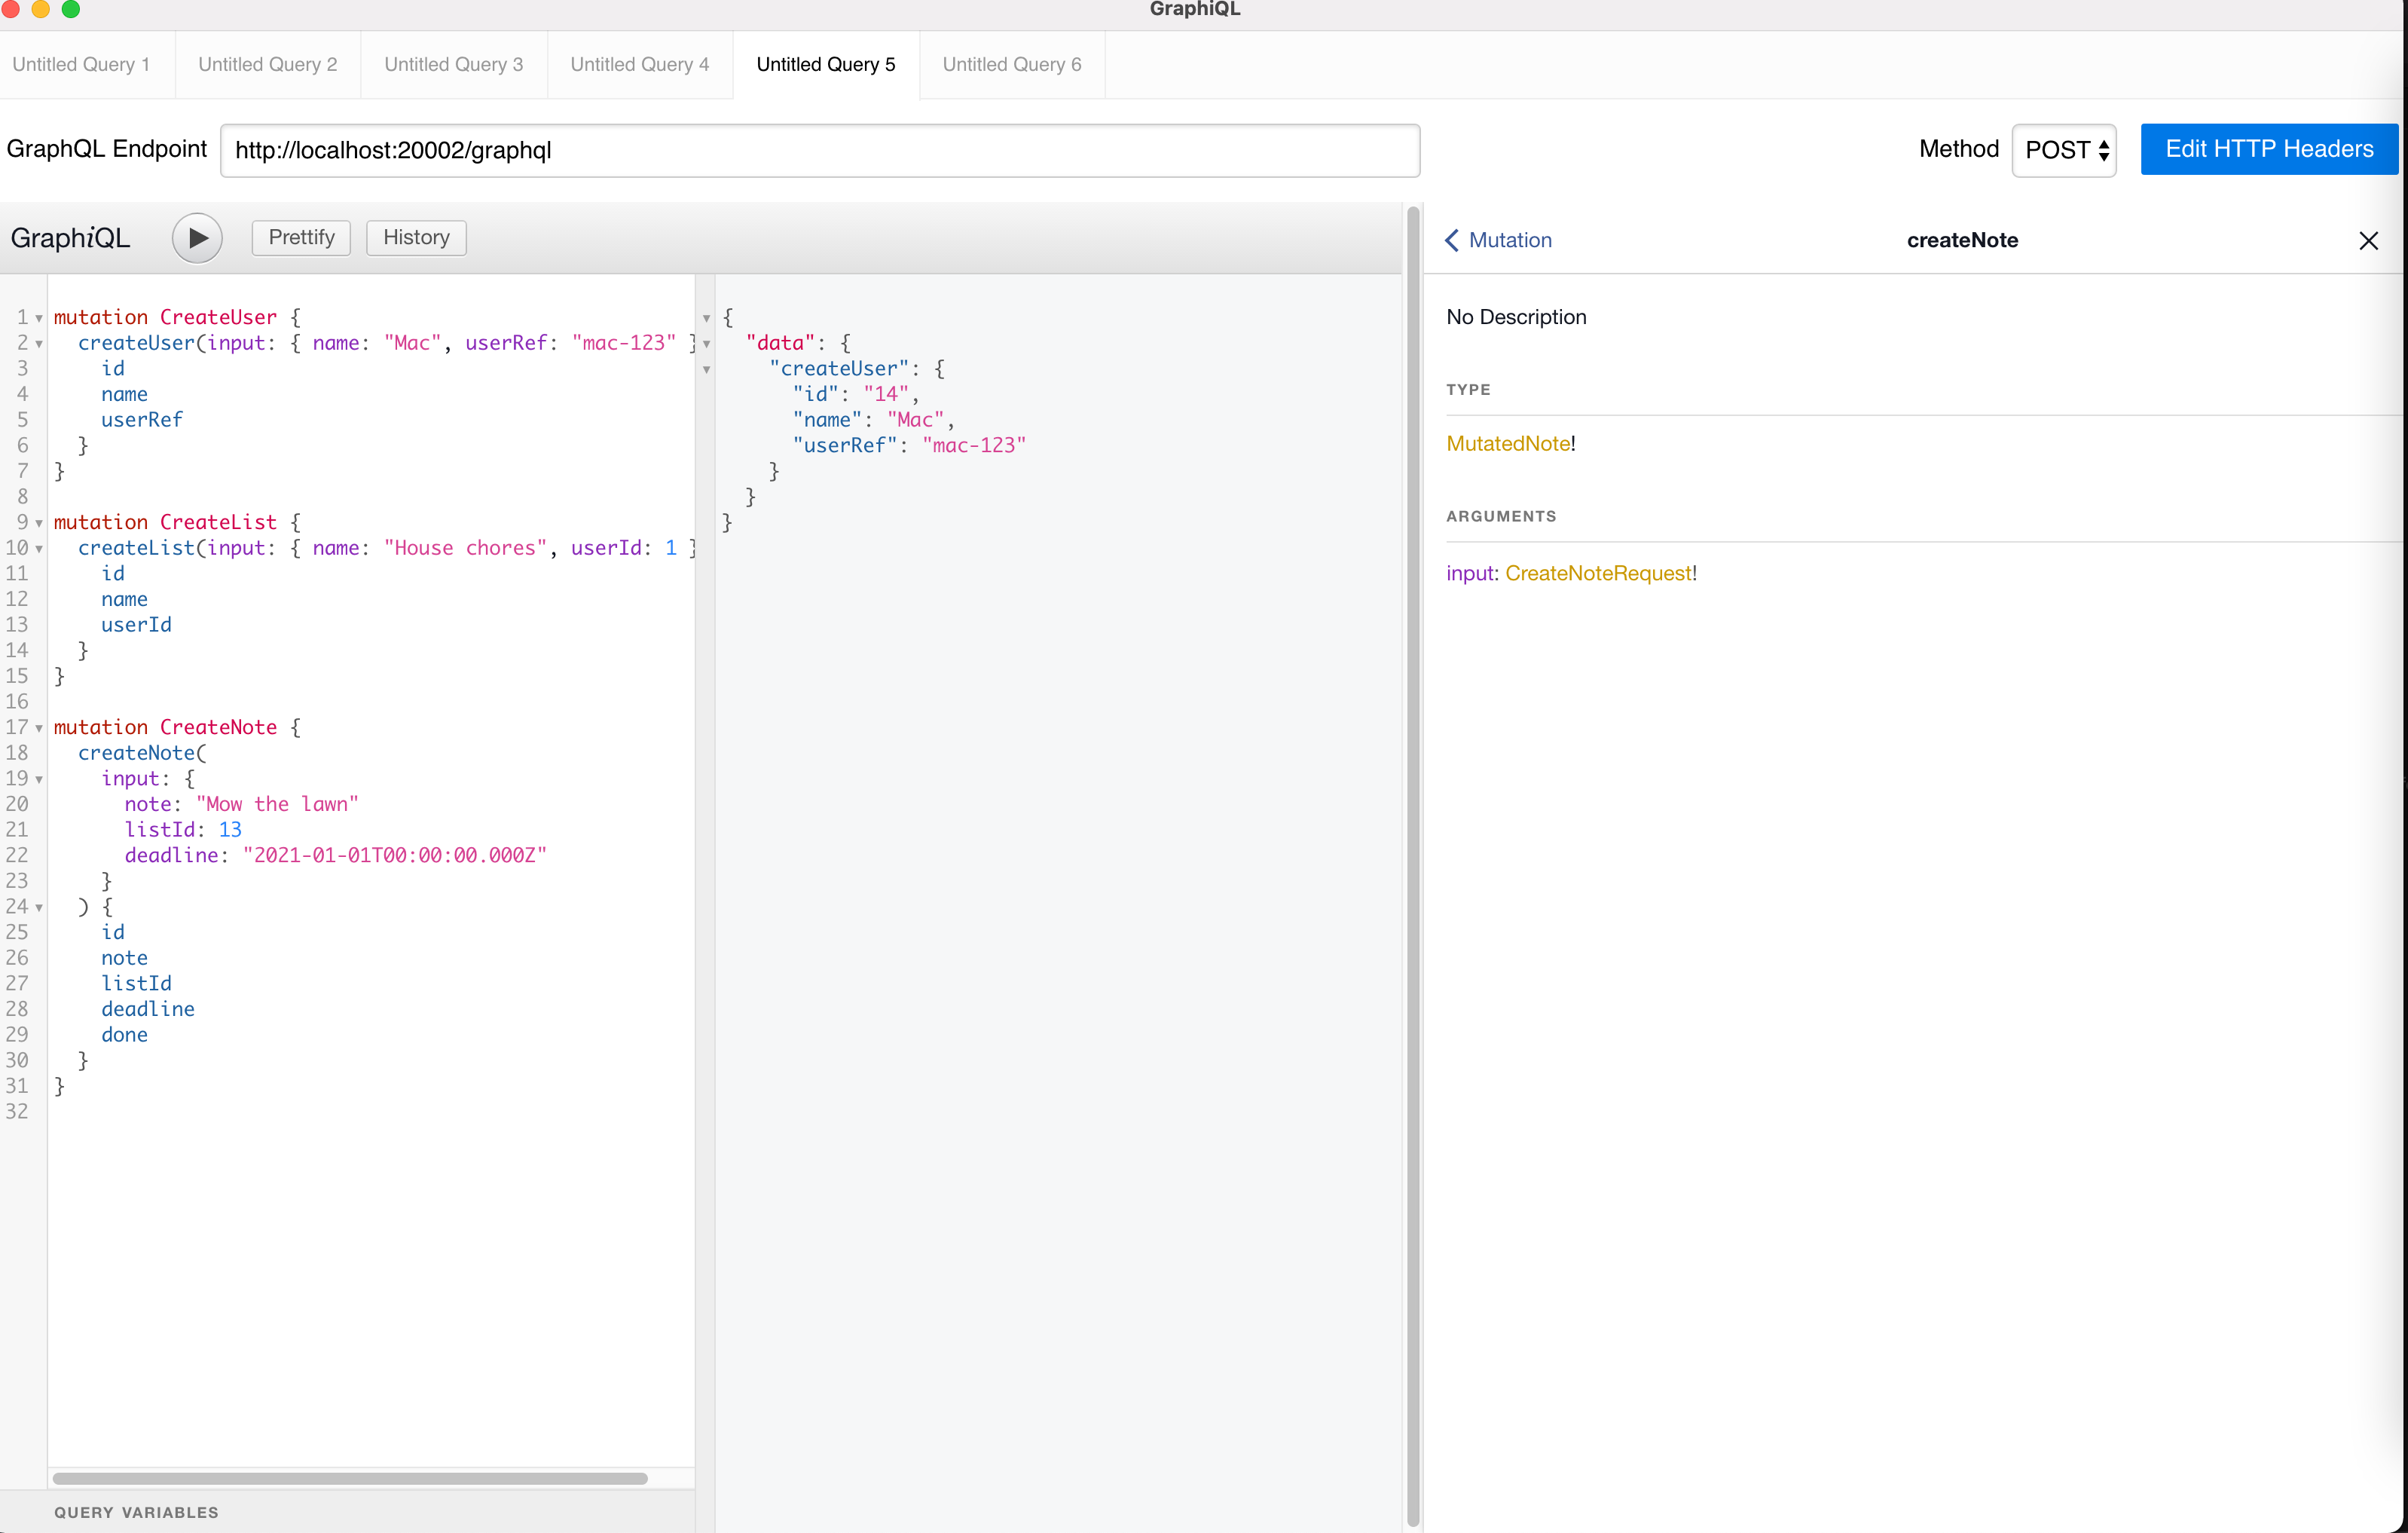Click the "House chores" string
2408x1533 pixels.
[x=466, y=548]
